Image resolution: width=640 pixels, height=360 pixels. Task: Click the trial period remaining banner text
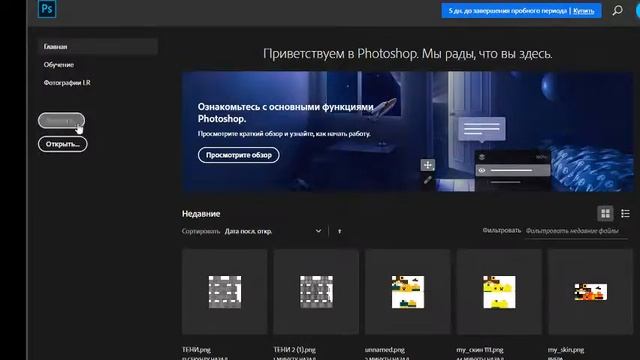click(508, 11)
